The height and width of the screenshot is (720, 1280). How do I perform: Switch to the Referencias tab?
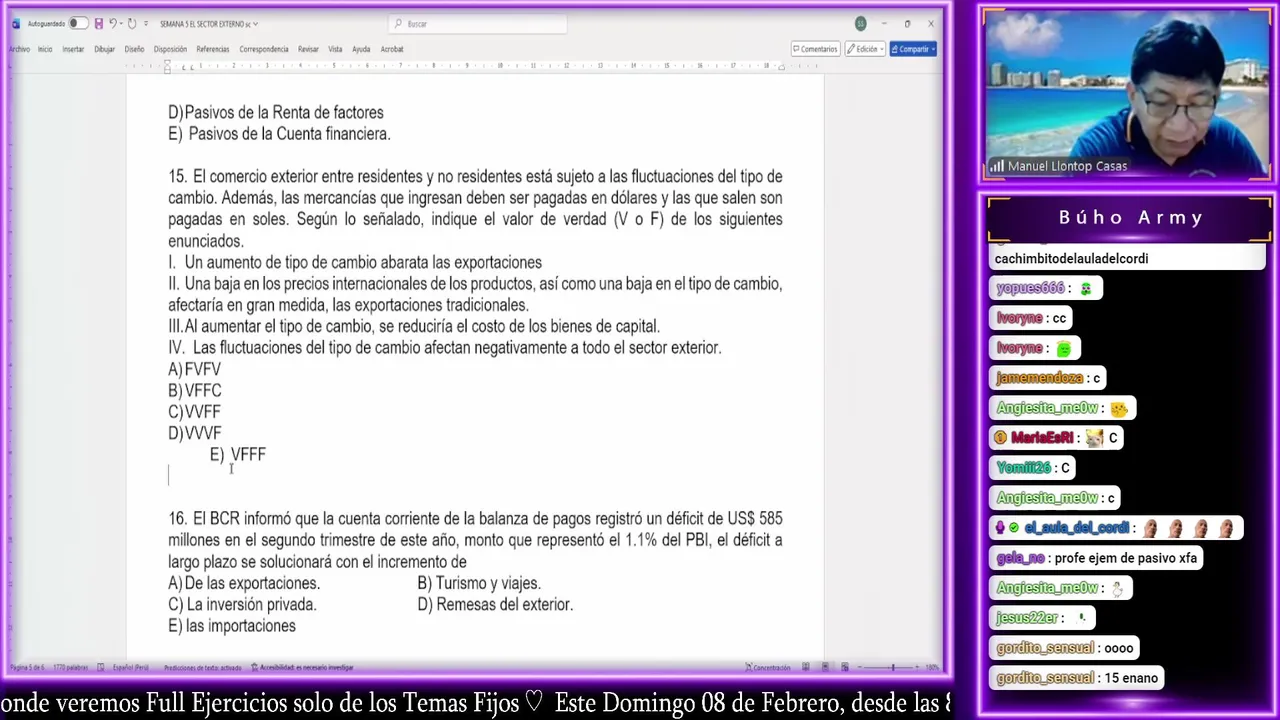tap(213, 49)
